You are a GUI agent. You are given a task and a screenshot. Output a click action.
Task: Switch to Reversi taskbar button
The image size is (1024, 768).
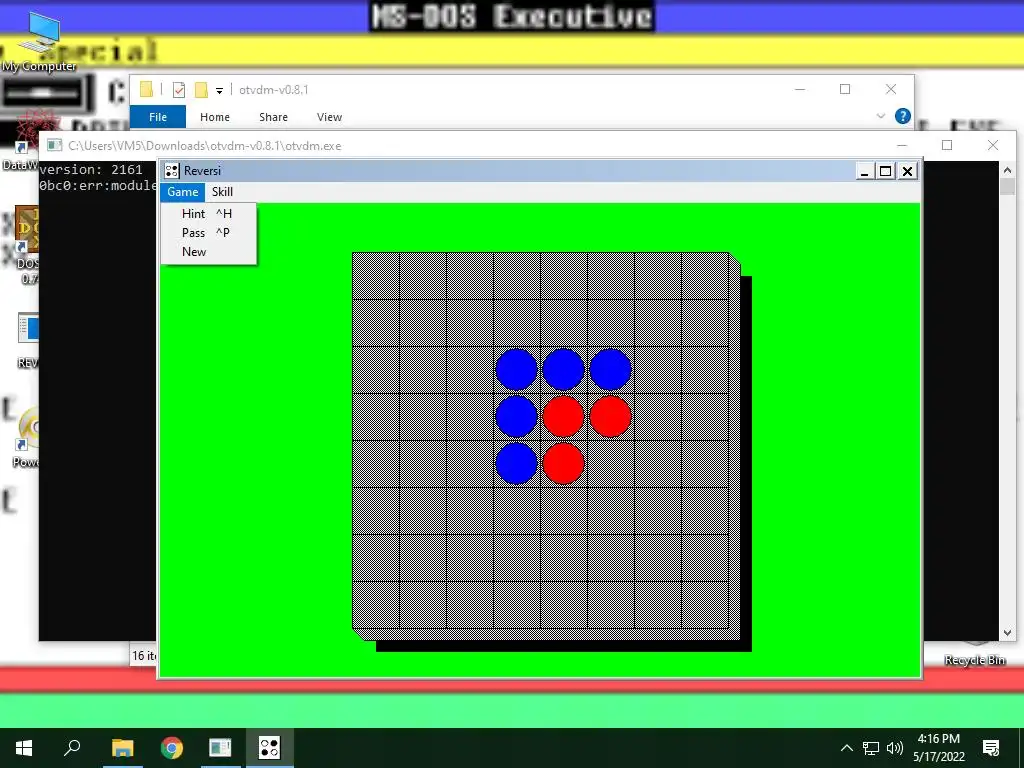pyautogui.click(x=269, y=748)
